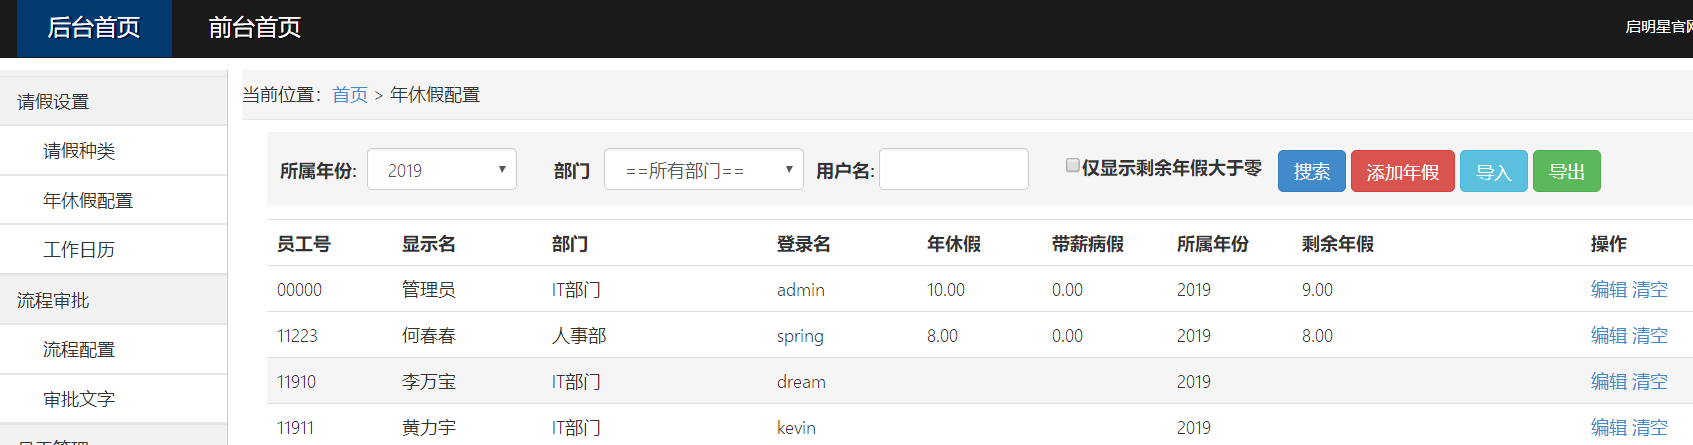Click login name admin cell
The height and width of the screenshot is (445, 1693).
[x=801, y=290]
